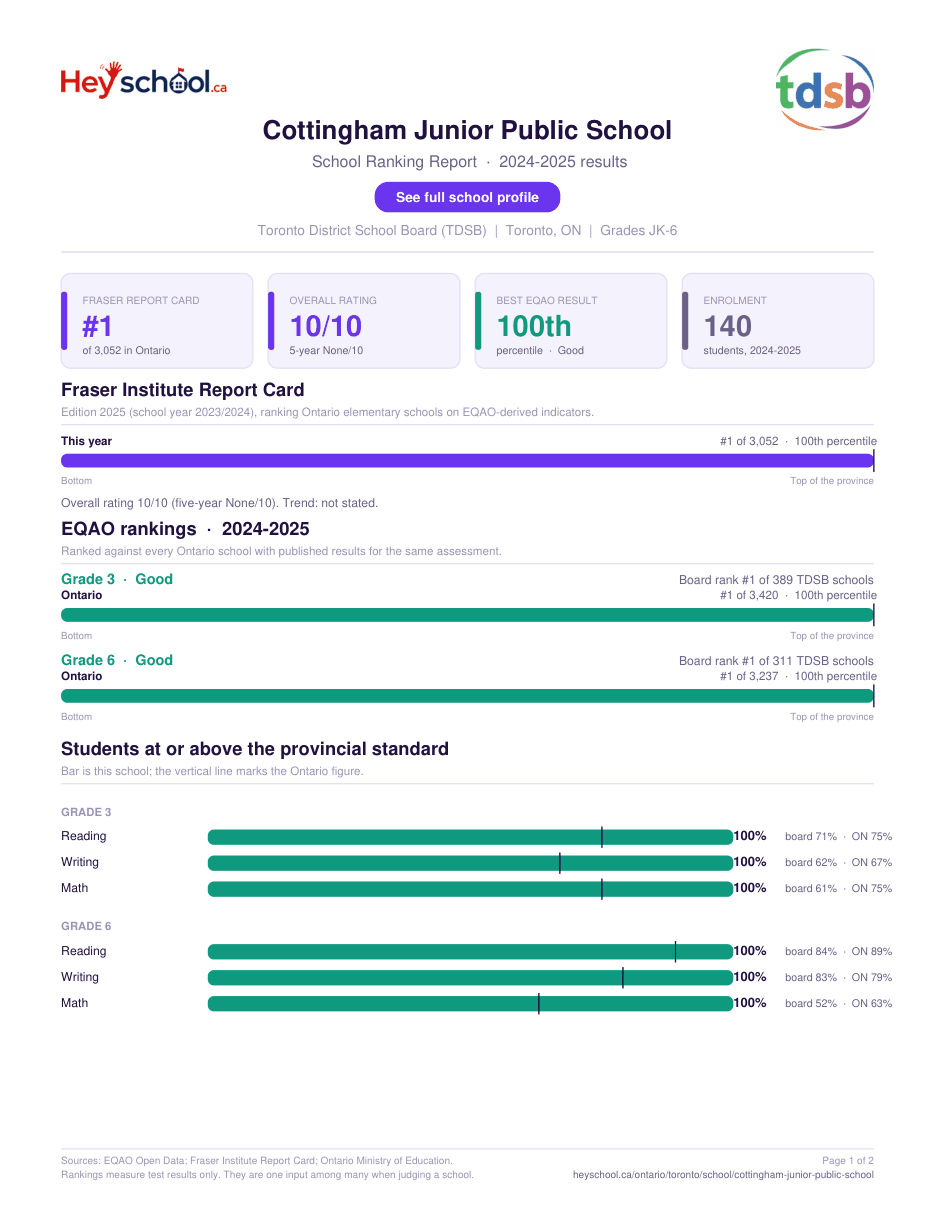The width and height of the screenshot is (935, 1210).
Task: Click 'Board rank #1 of 311 TDSB schools'
Action: (776, 661)
